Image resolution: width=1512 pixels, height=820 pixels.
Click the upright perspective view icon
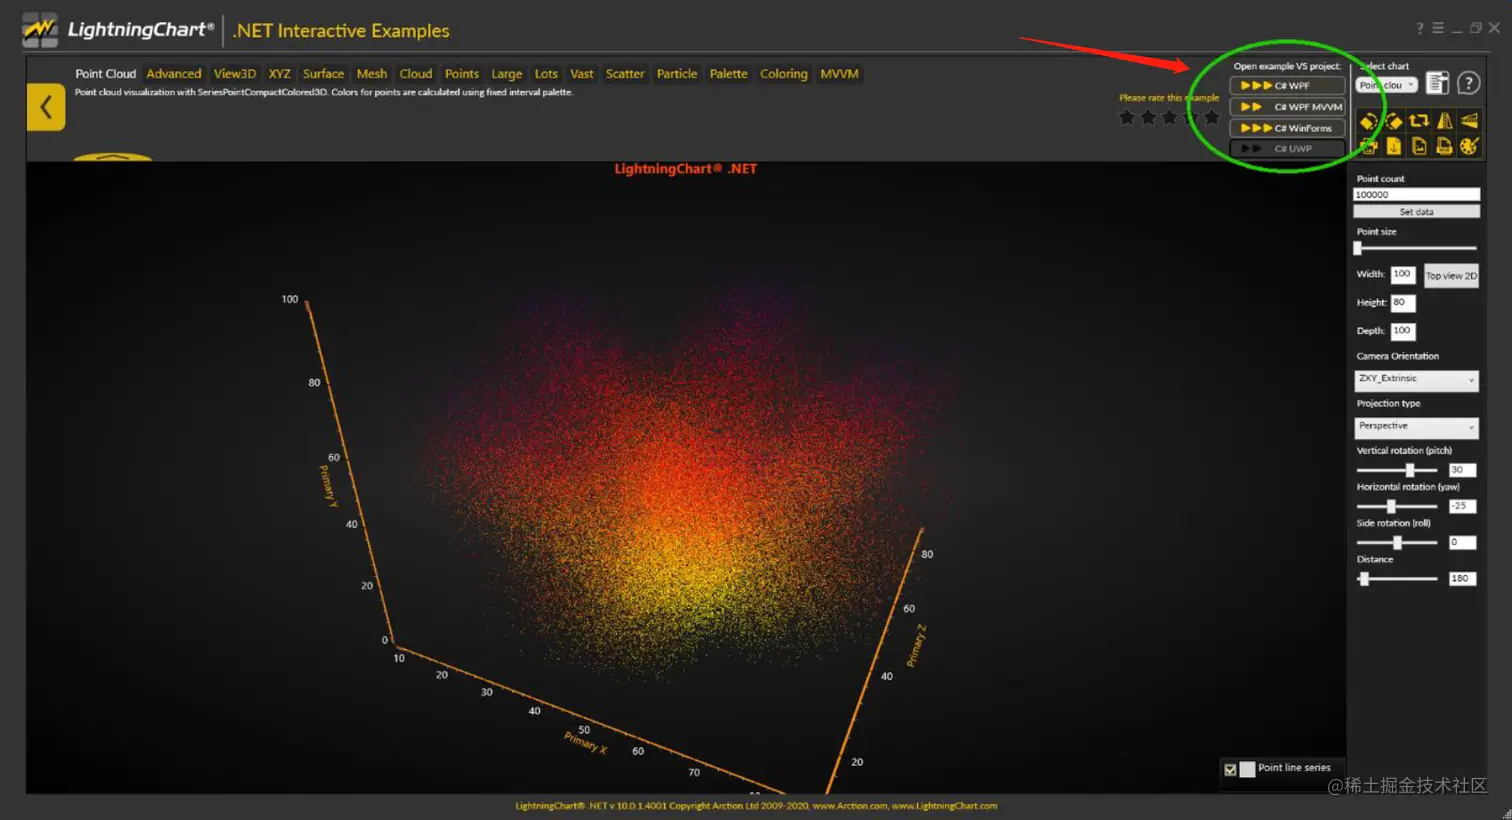click(x=1445, y=121)
